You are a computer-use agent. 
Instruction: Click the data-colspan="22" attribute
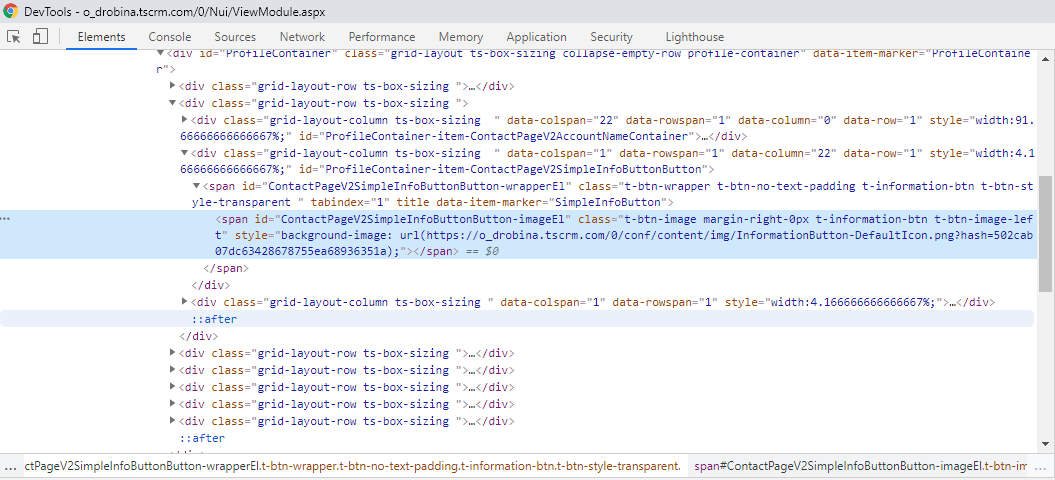(x=563, y=120)
